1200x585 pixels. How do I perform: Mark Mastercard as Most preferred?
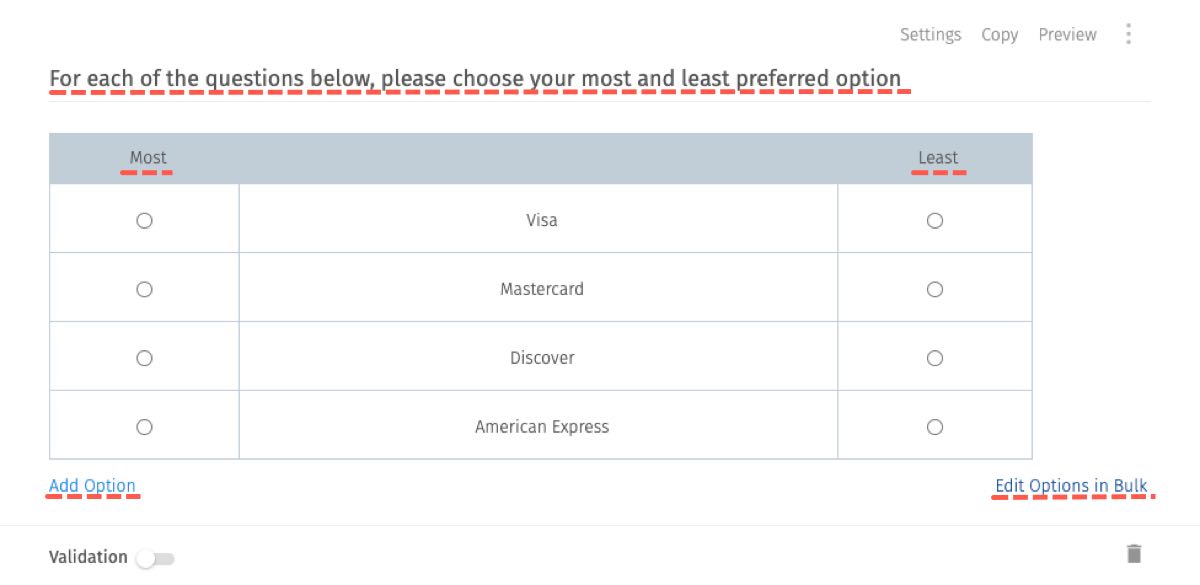143,289
